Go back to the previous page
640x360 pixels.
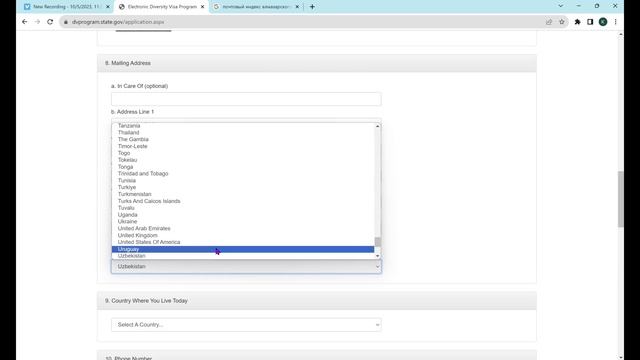click(24, 22)
